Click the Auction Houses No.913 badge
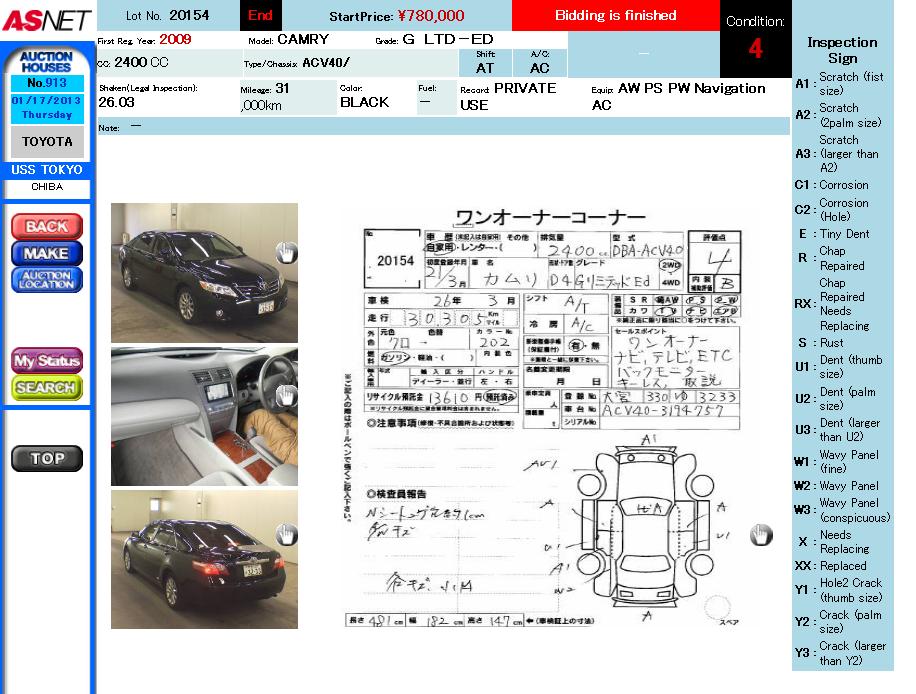The image size is (916, 694). [46, 84]
